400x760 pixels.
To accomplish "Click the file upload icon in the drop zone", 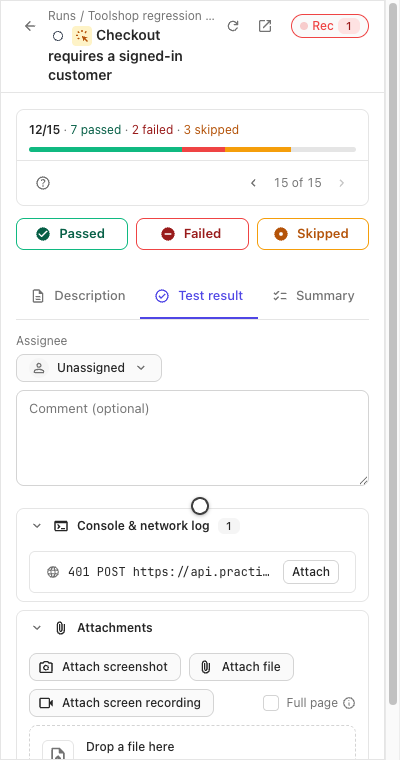I will click(58, 750).
